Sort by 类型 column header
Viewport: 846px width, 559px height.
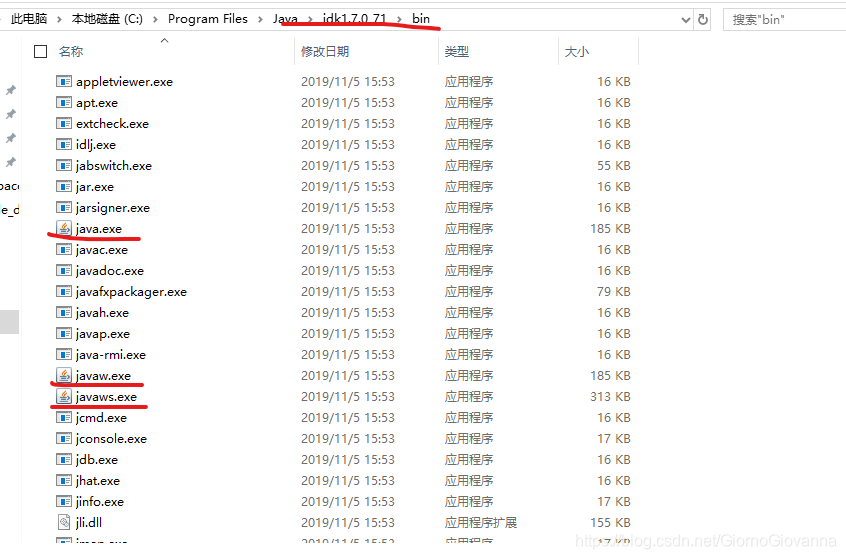coord(456,51)
